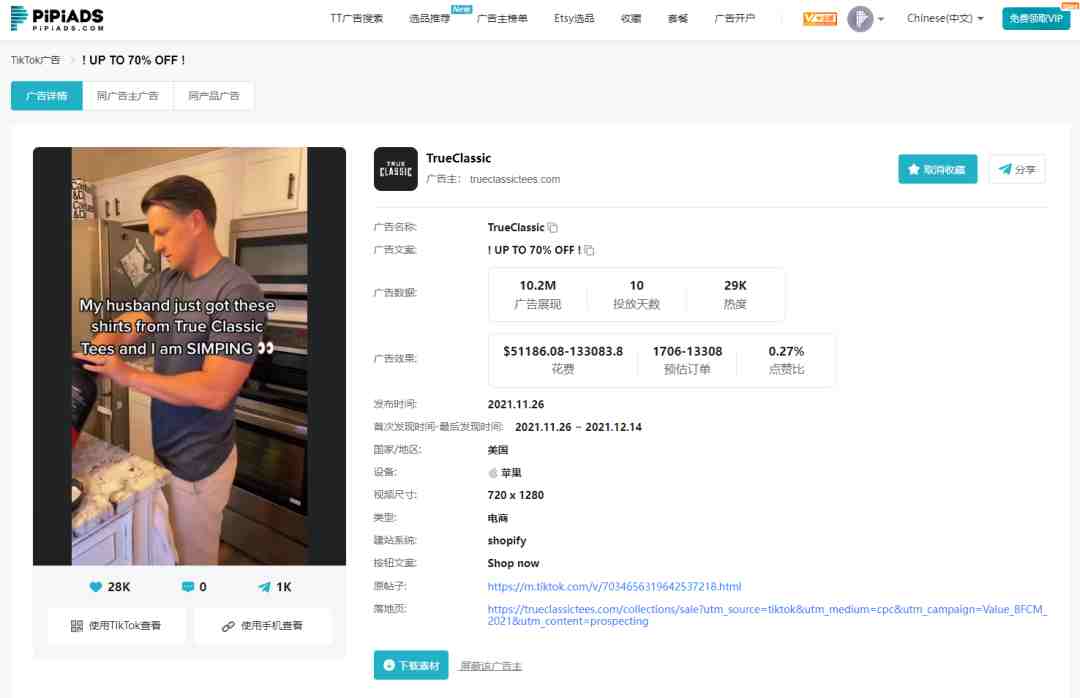
Task: Click the 1706-13308 预估订单 value
Action: coord(687,351)
